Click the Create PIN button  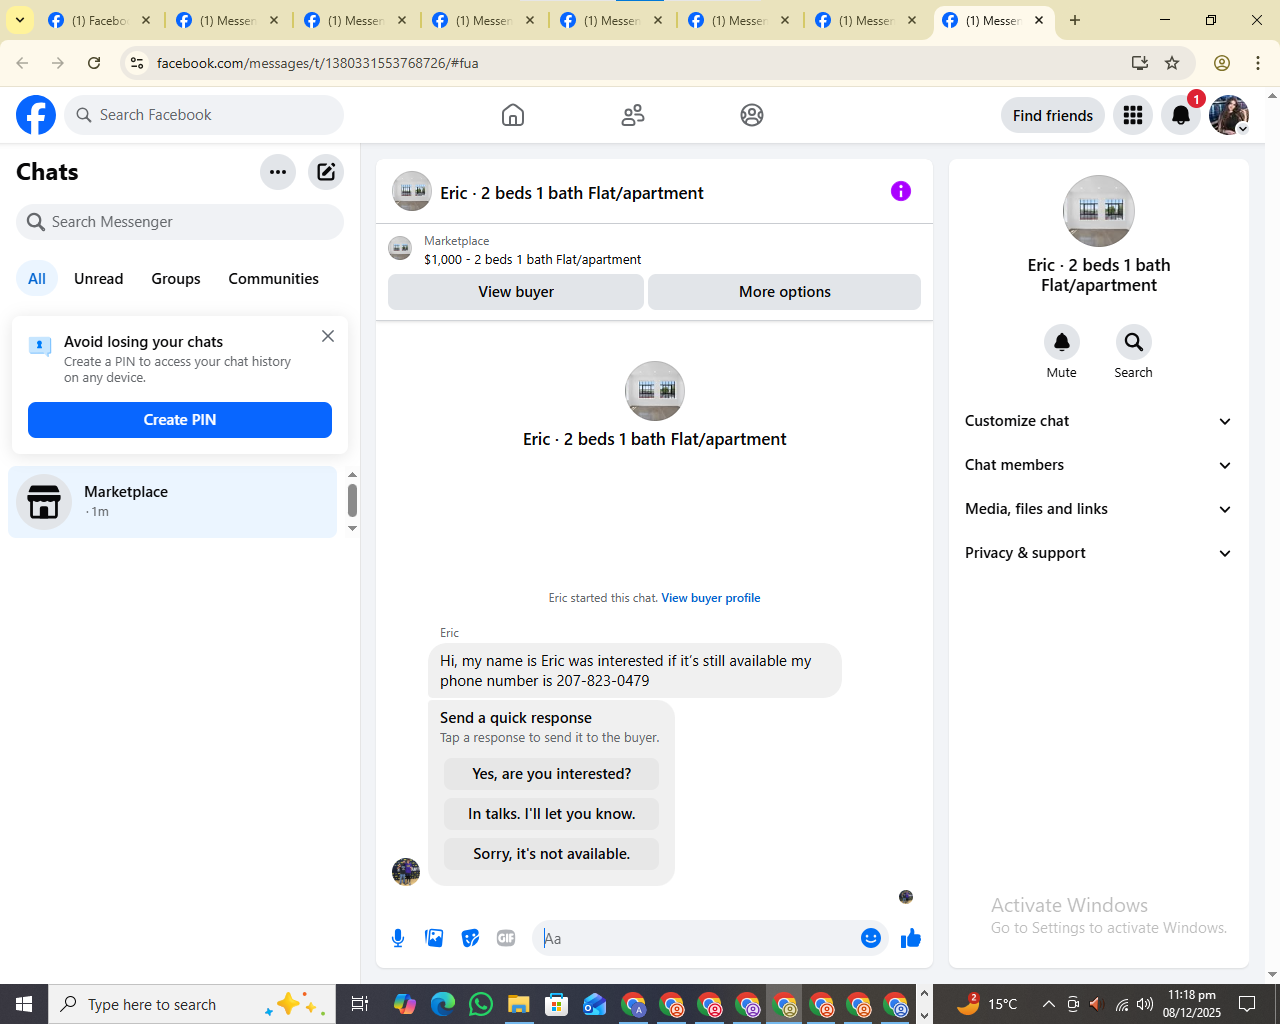coord(180,420)
